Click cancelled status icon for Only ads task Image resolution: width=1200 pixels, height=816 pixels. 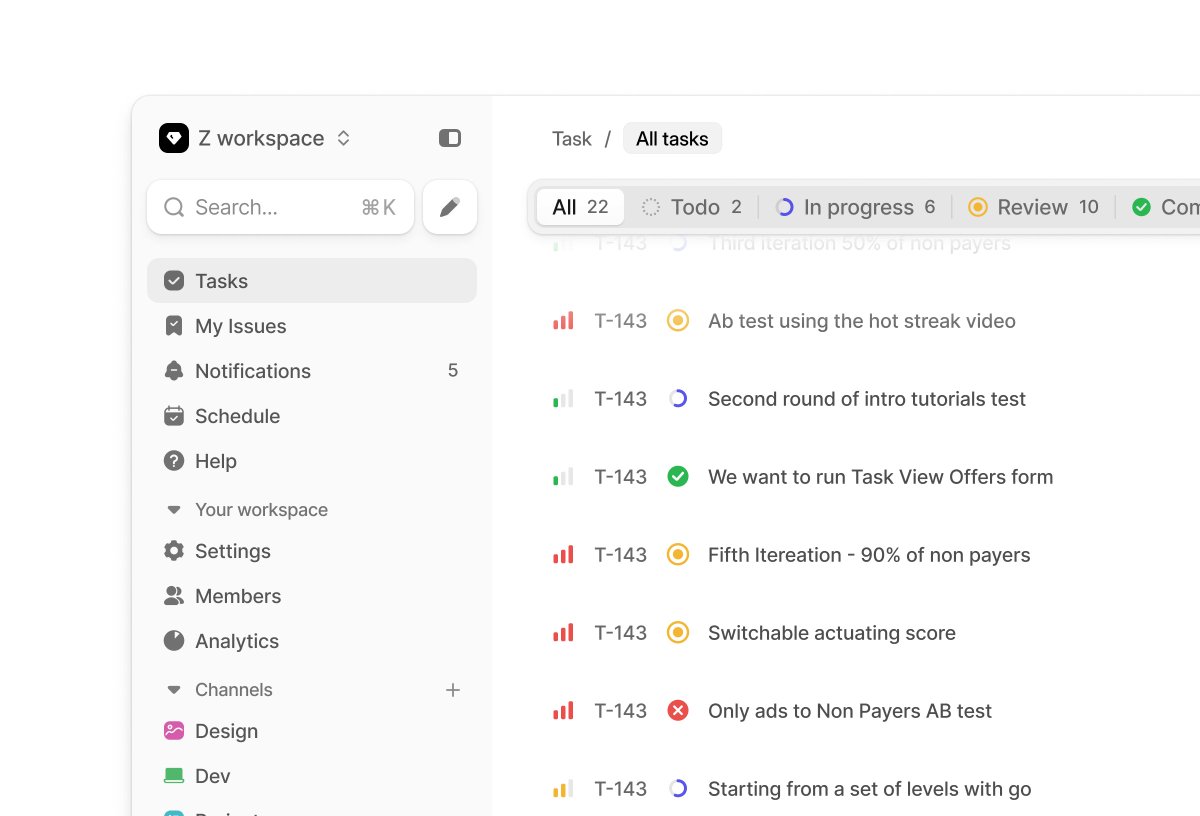pyautogui.click(x=678, y=711)
